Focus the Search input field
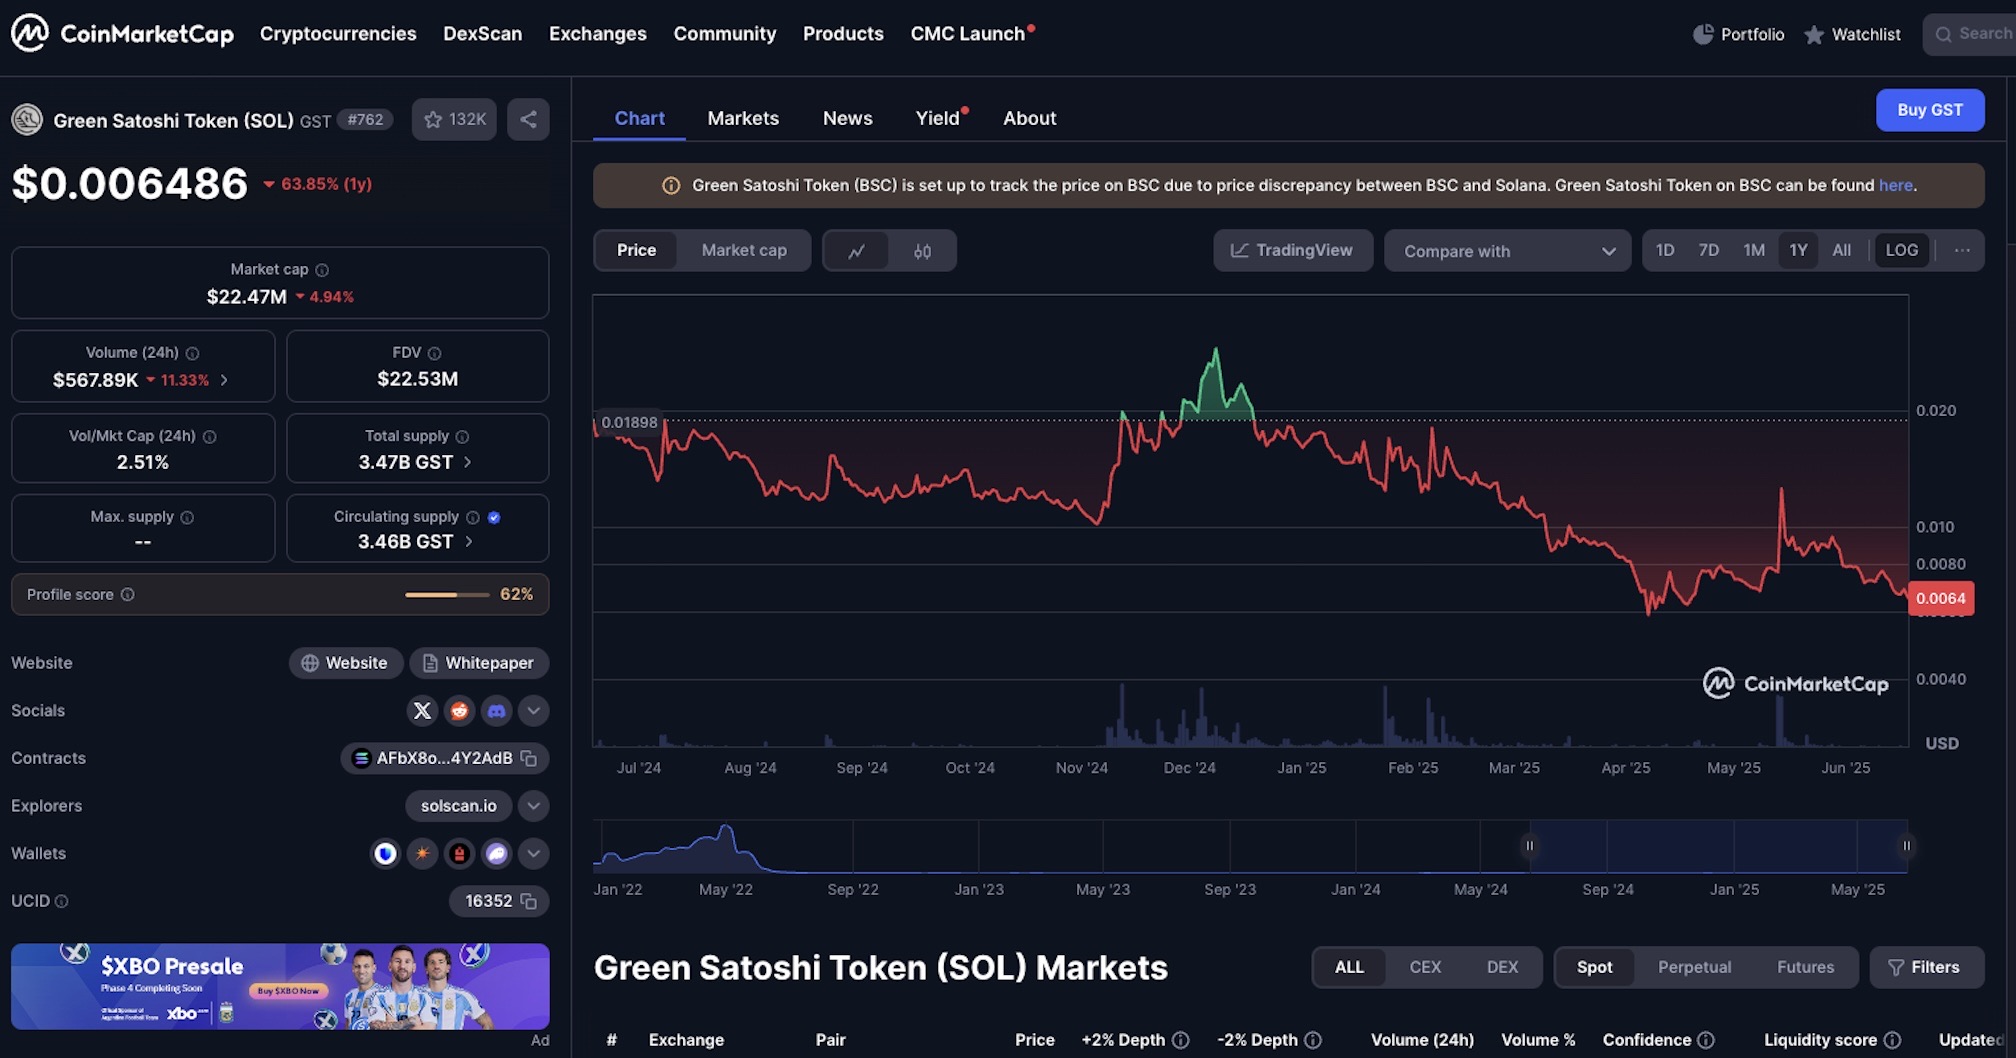The width and height of the screenshot is (2016, 1058). tap(1970, 34)
